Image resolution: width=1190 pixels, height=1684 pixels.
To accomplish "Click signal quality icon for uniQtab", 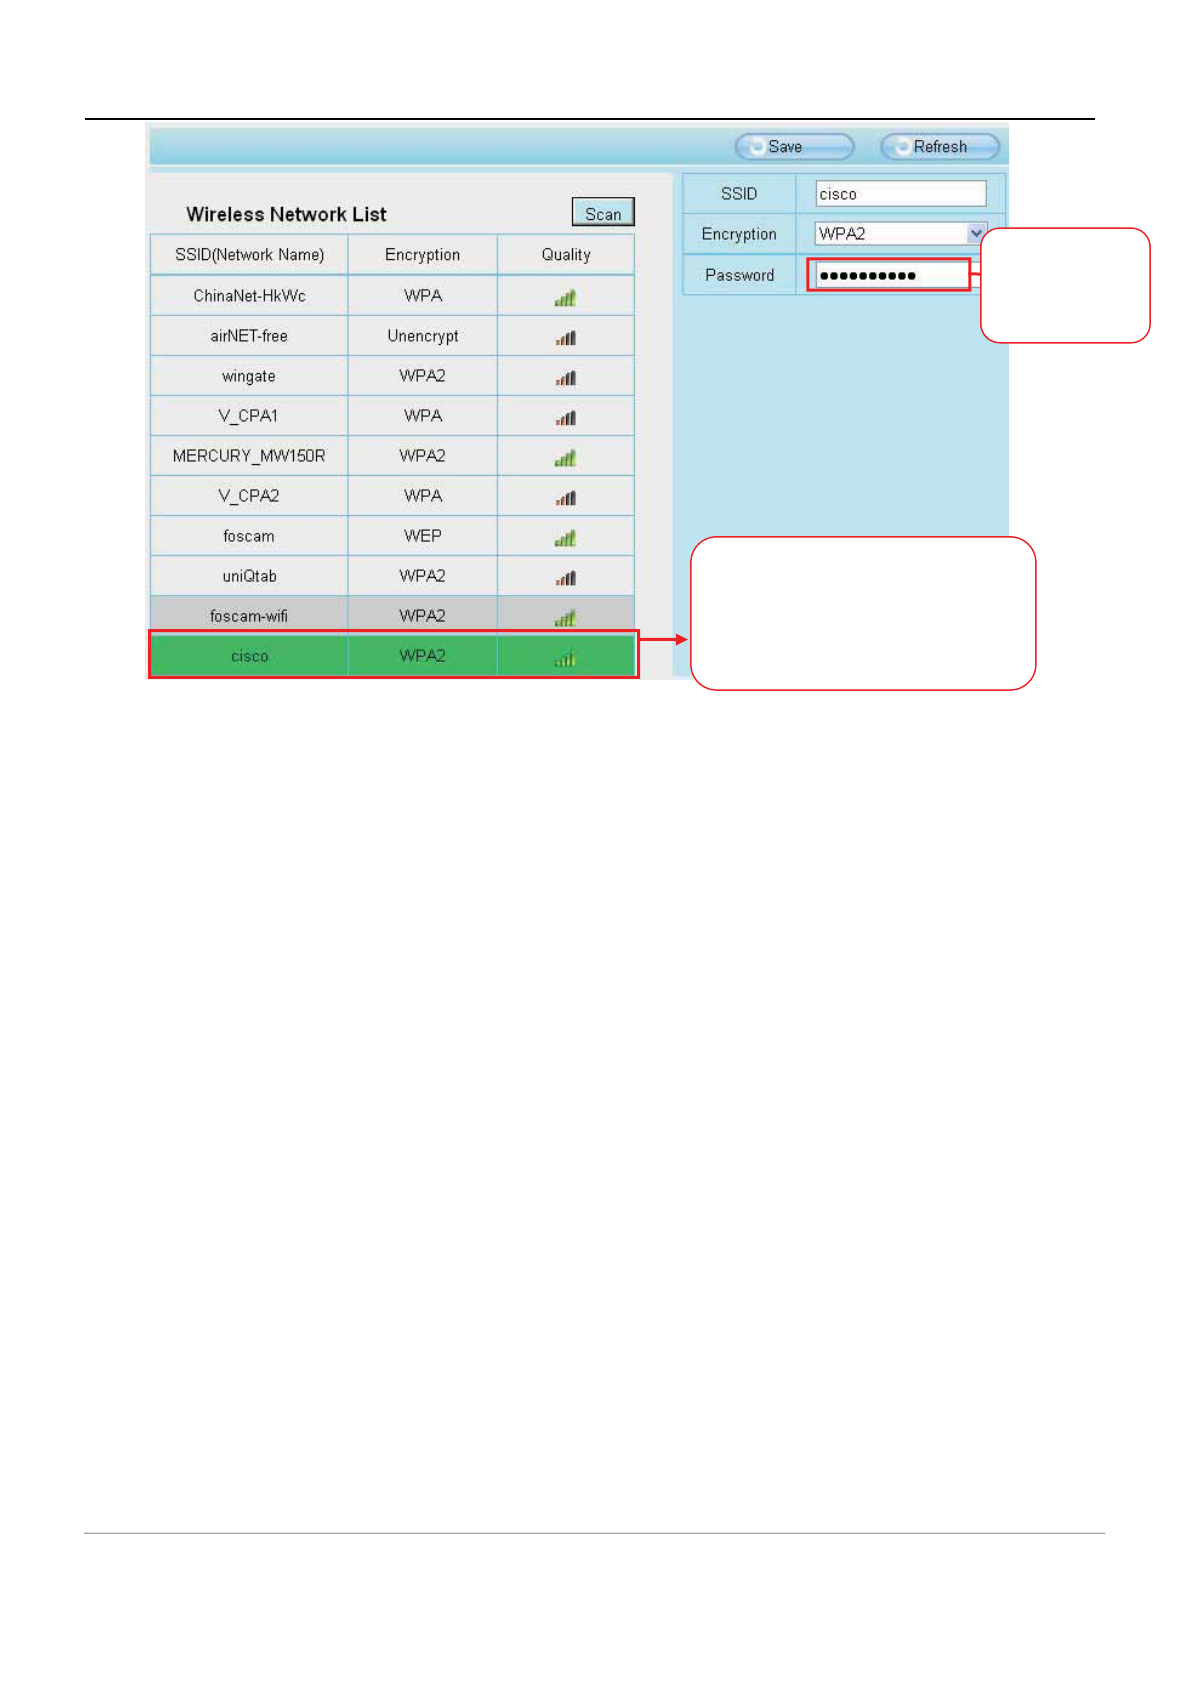I will pos(566,578).
